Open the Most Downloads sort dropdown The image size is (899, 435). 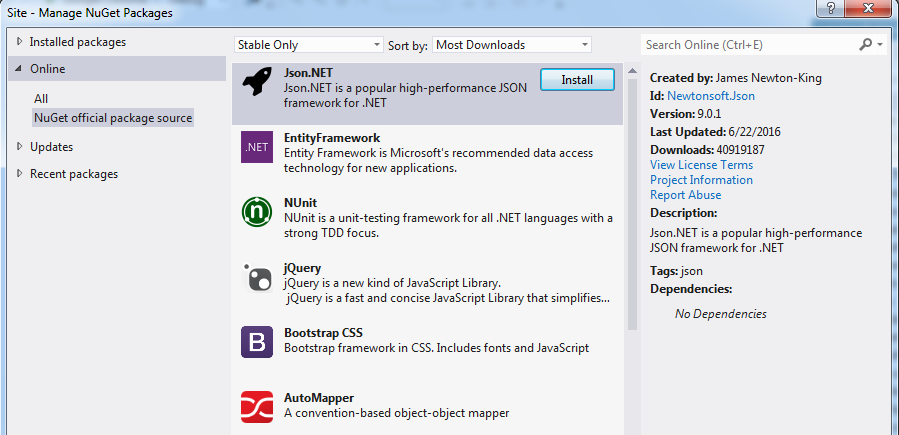tap(511, 45)
